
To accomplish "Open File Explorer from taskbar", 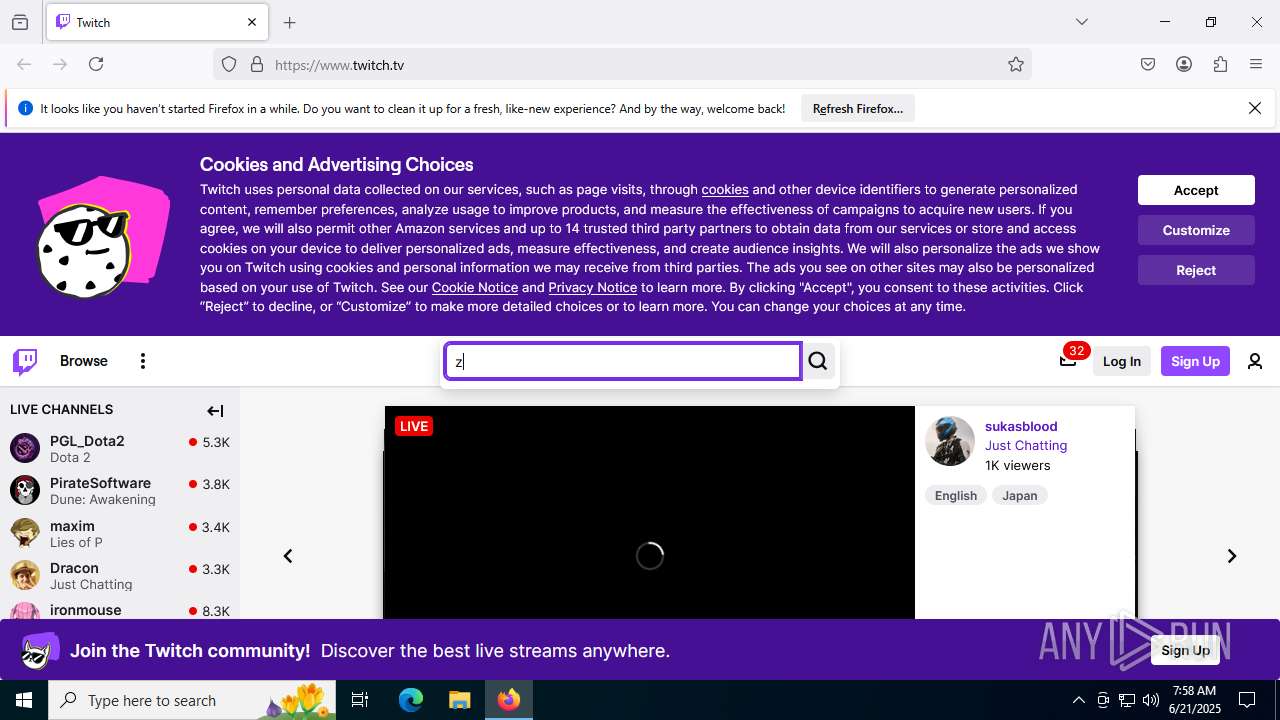I will (459, 700).
